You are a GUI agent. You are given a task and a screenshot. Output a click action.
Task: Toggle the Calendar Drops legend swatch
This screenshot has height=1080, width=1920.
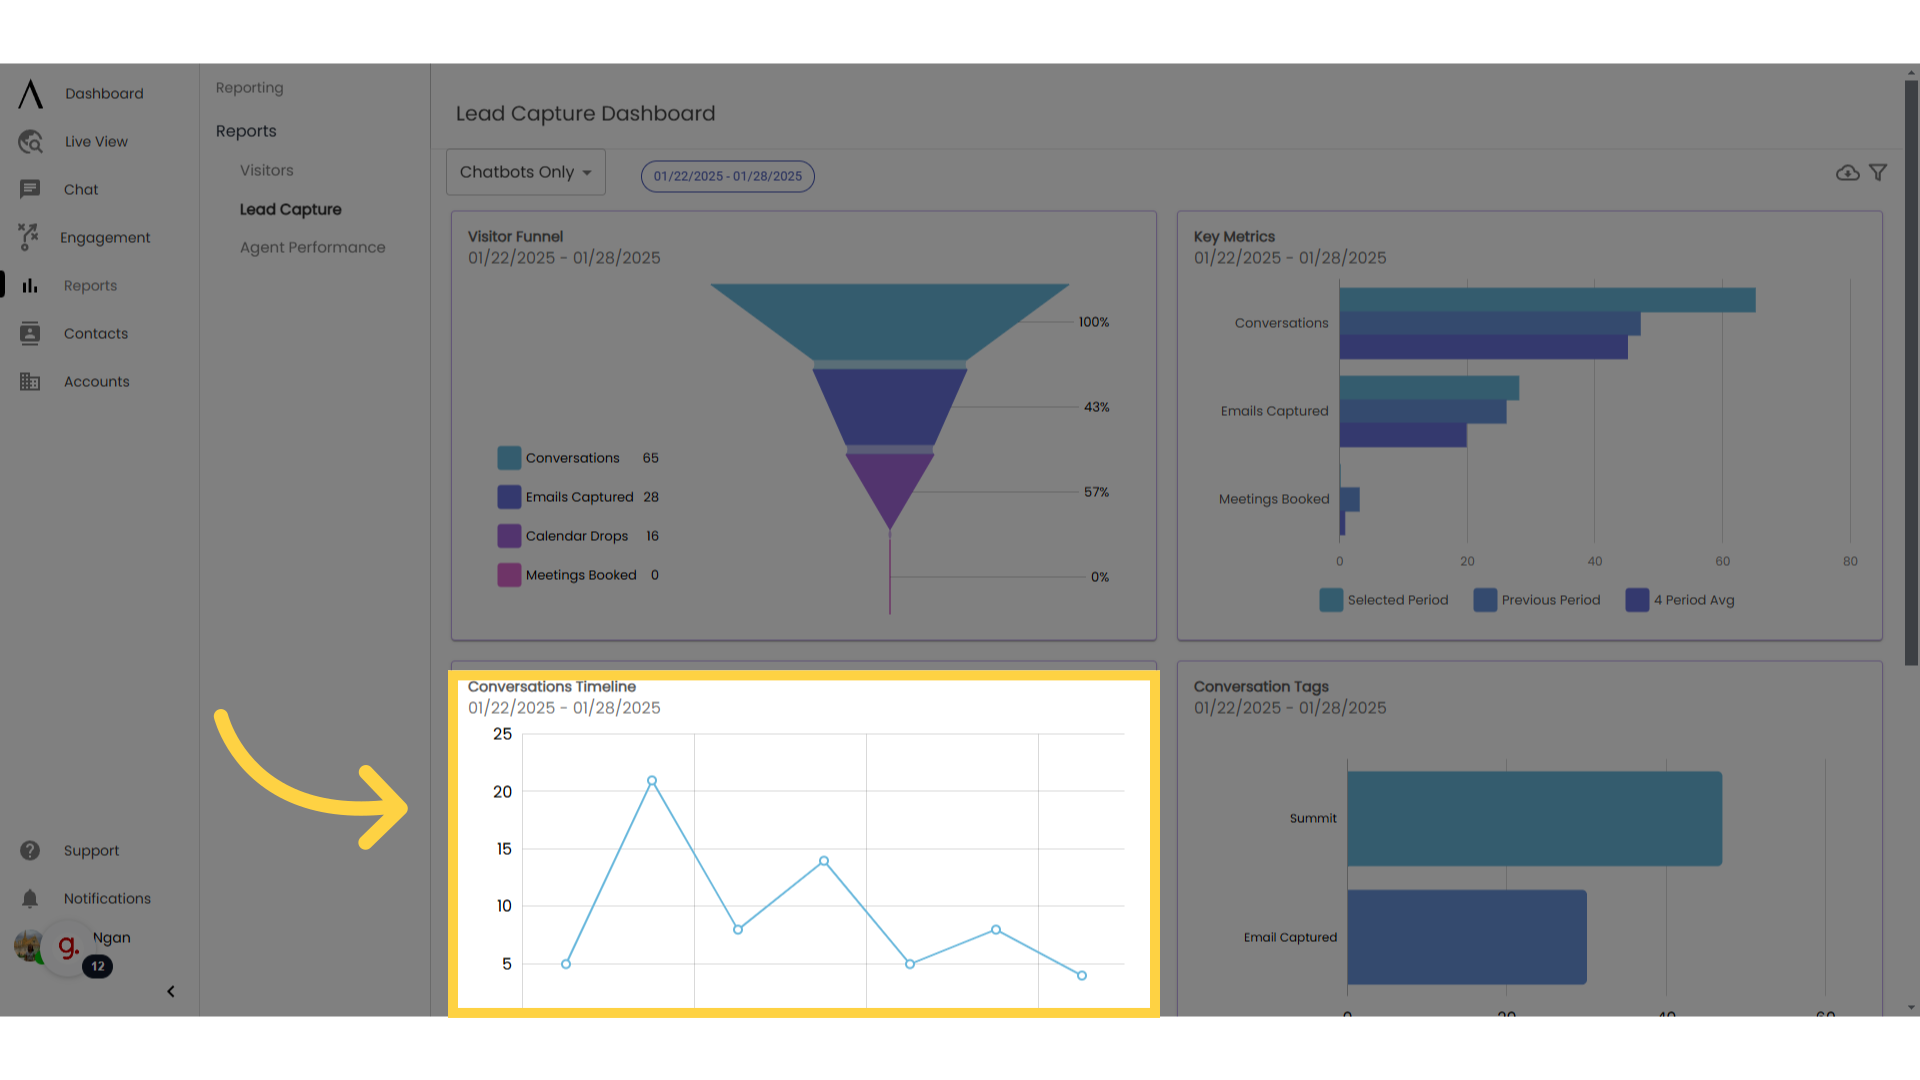click(x=509, y=536)
